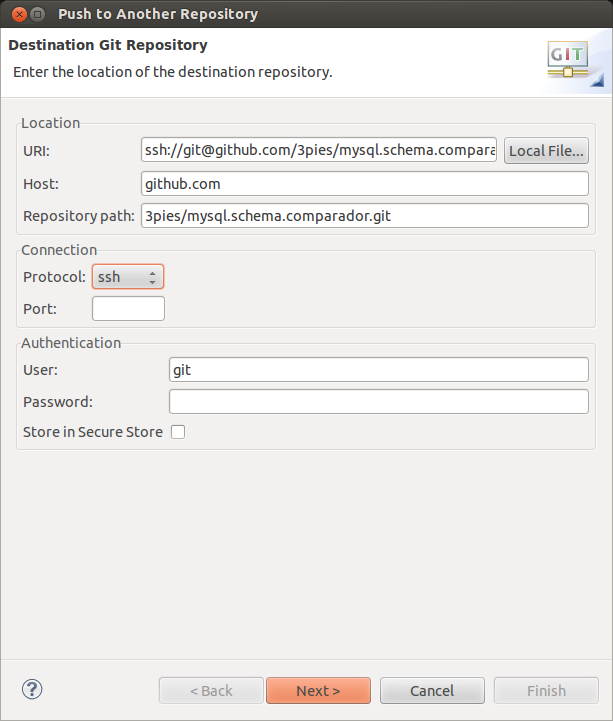Click into the Host field

click(365, 184)
